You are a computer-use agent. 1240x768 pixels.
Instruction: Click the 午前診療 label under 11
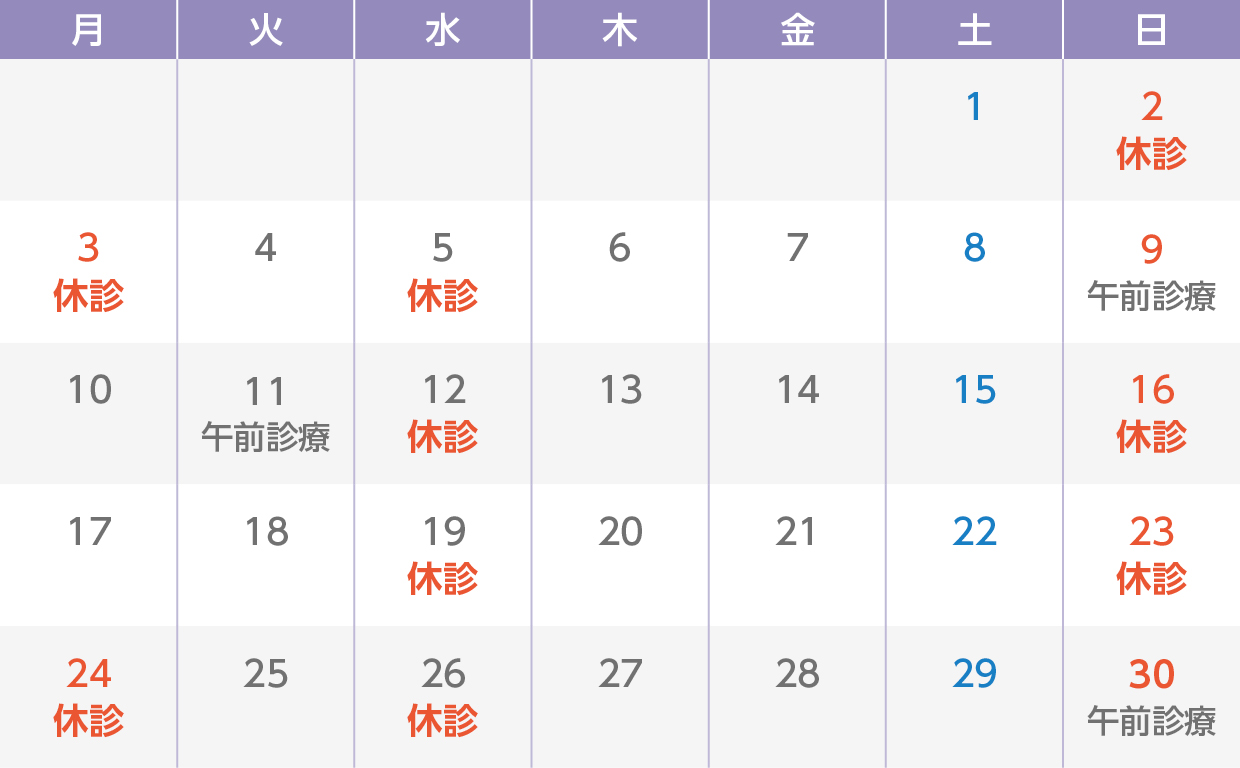click(x=265, y=437)
